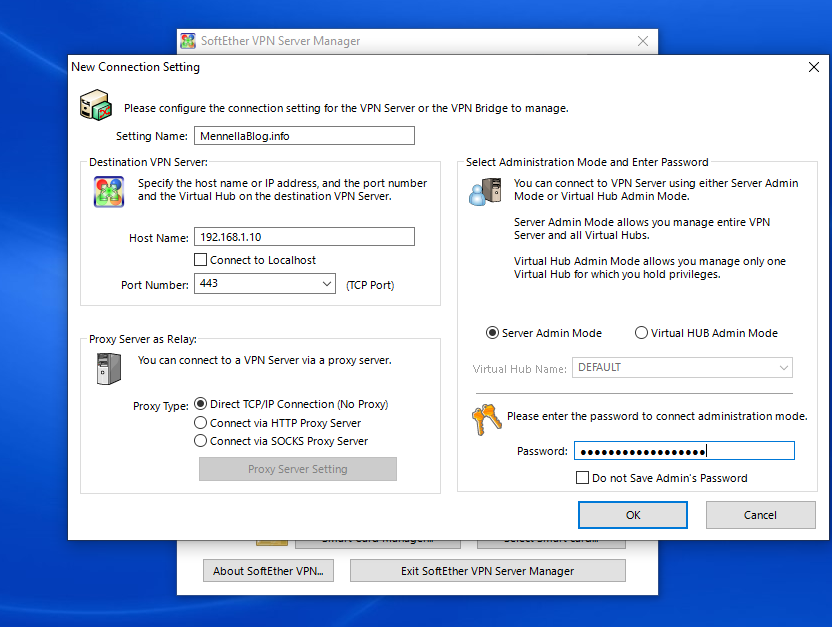
Task: Choose Connect via SOCKS Proxy Server
Action: (x=201, y=441)
